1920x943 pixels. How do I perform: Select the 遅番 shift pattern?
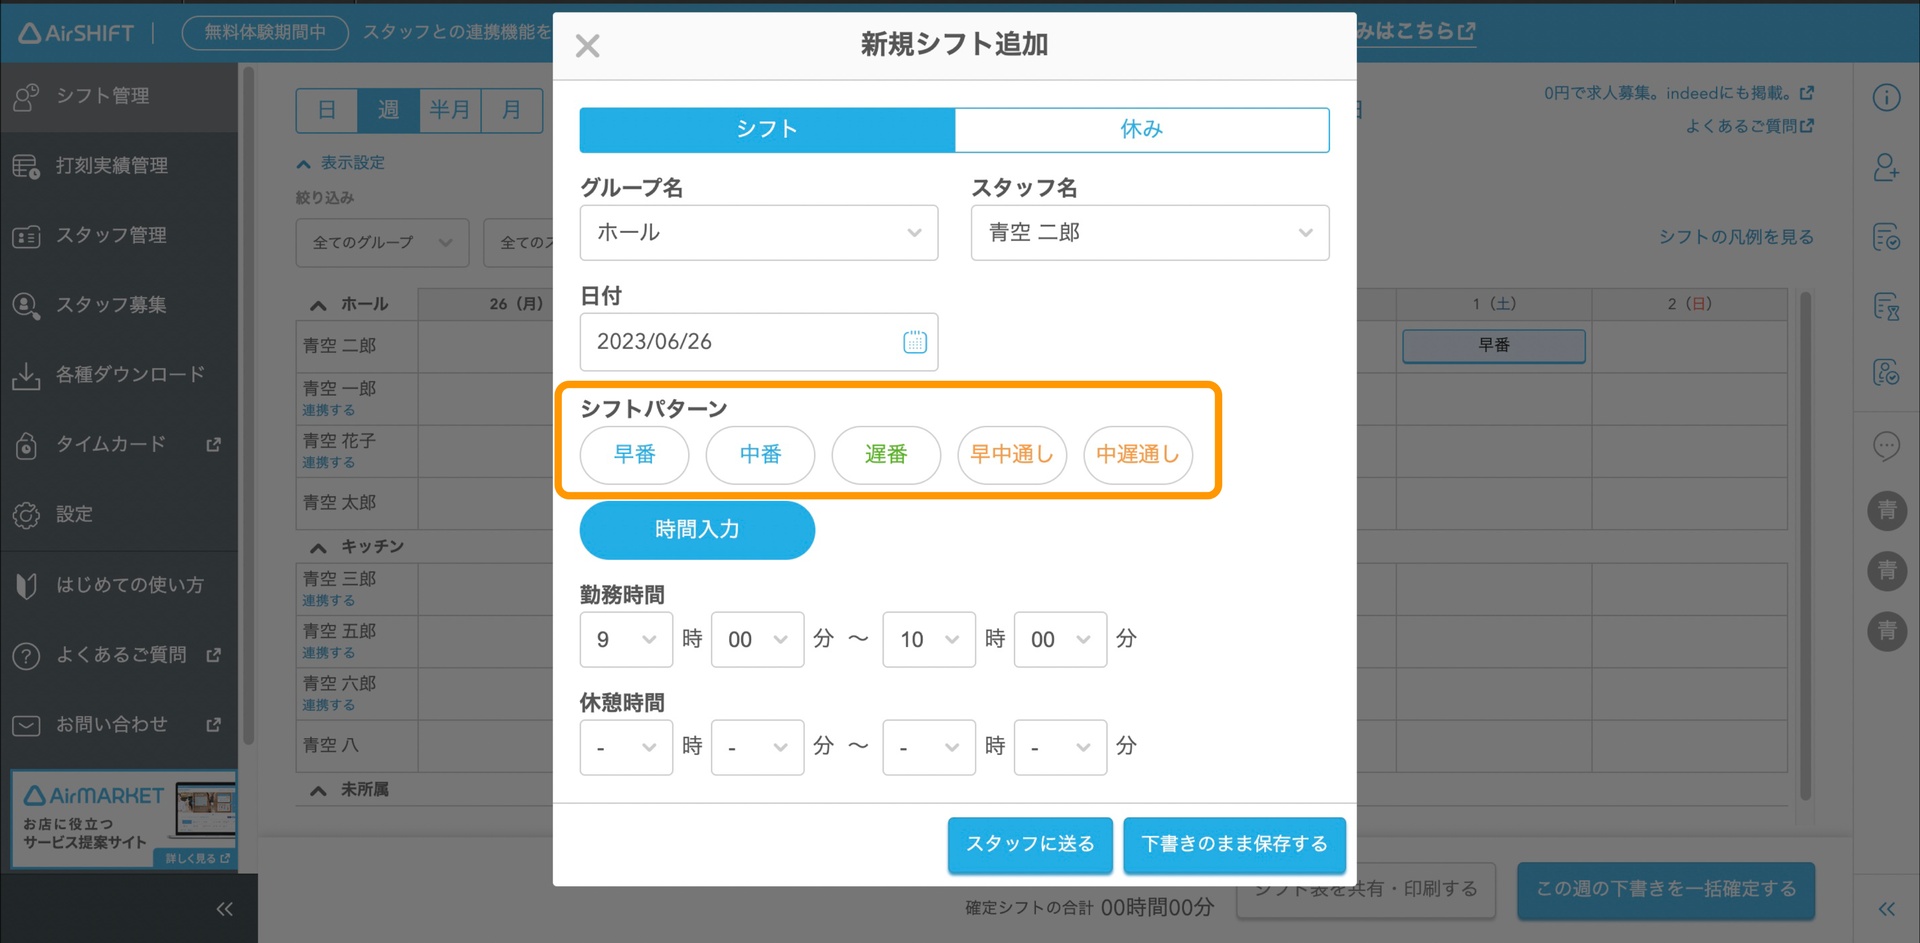point(885,455)
